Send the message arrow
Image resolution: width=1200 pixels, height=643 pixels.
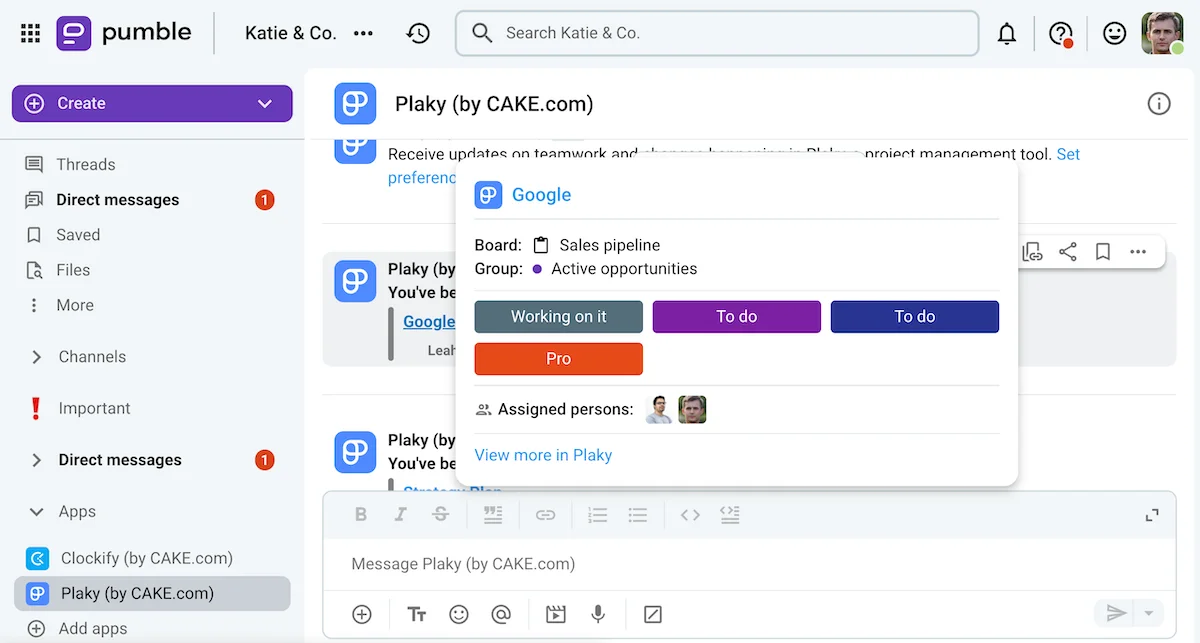pyautogui.click(x=1116, y=613)
